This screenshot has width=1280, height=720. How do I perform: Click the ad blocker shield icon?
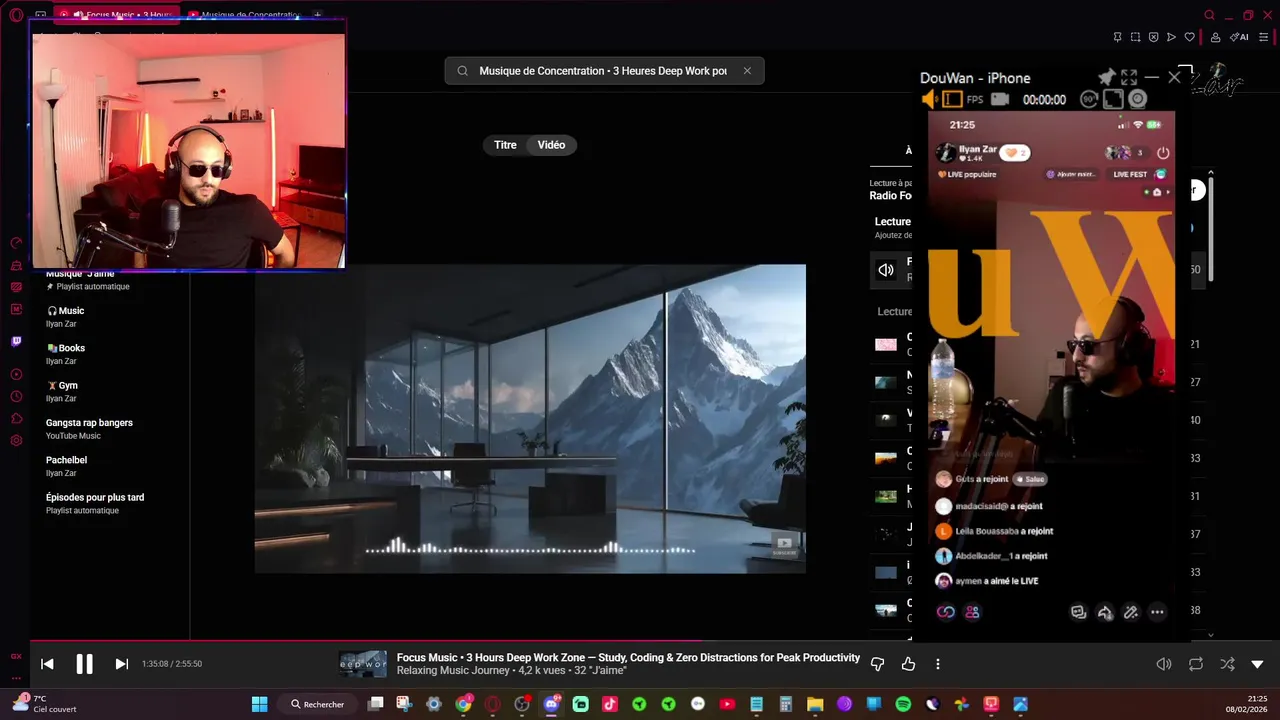click(x=1153, y=37)
